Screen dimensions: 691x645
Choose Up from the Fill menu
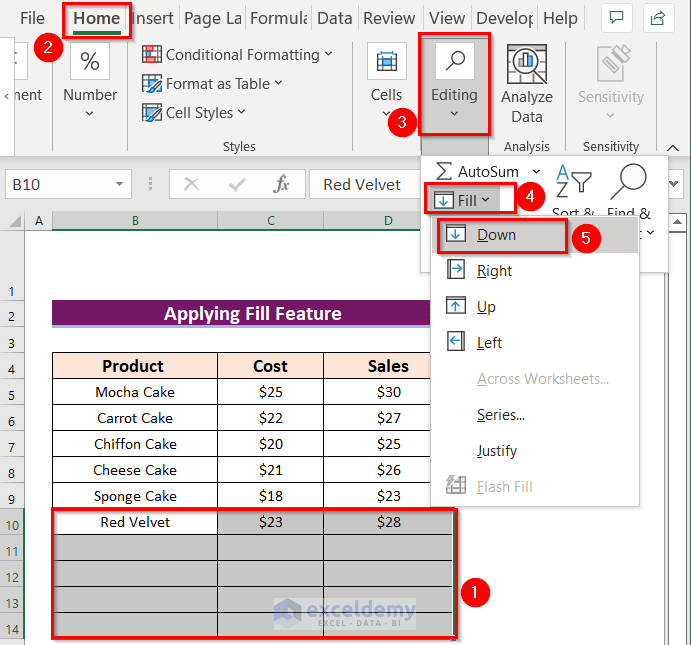pos(535,307)
